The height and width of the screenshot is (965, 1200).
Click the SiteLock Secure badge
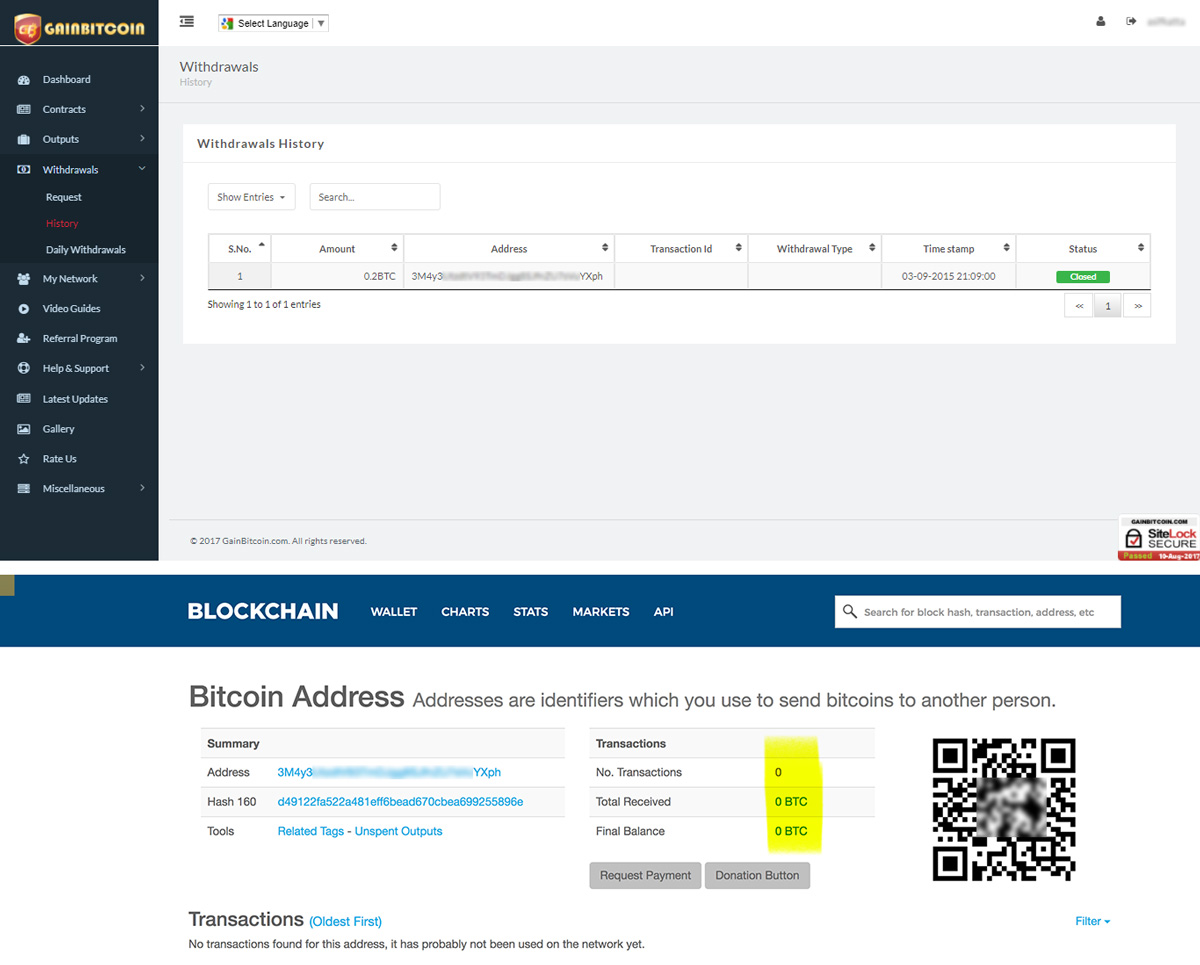click(1159, 538)
